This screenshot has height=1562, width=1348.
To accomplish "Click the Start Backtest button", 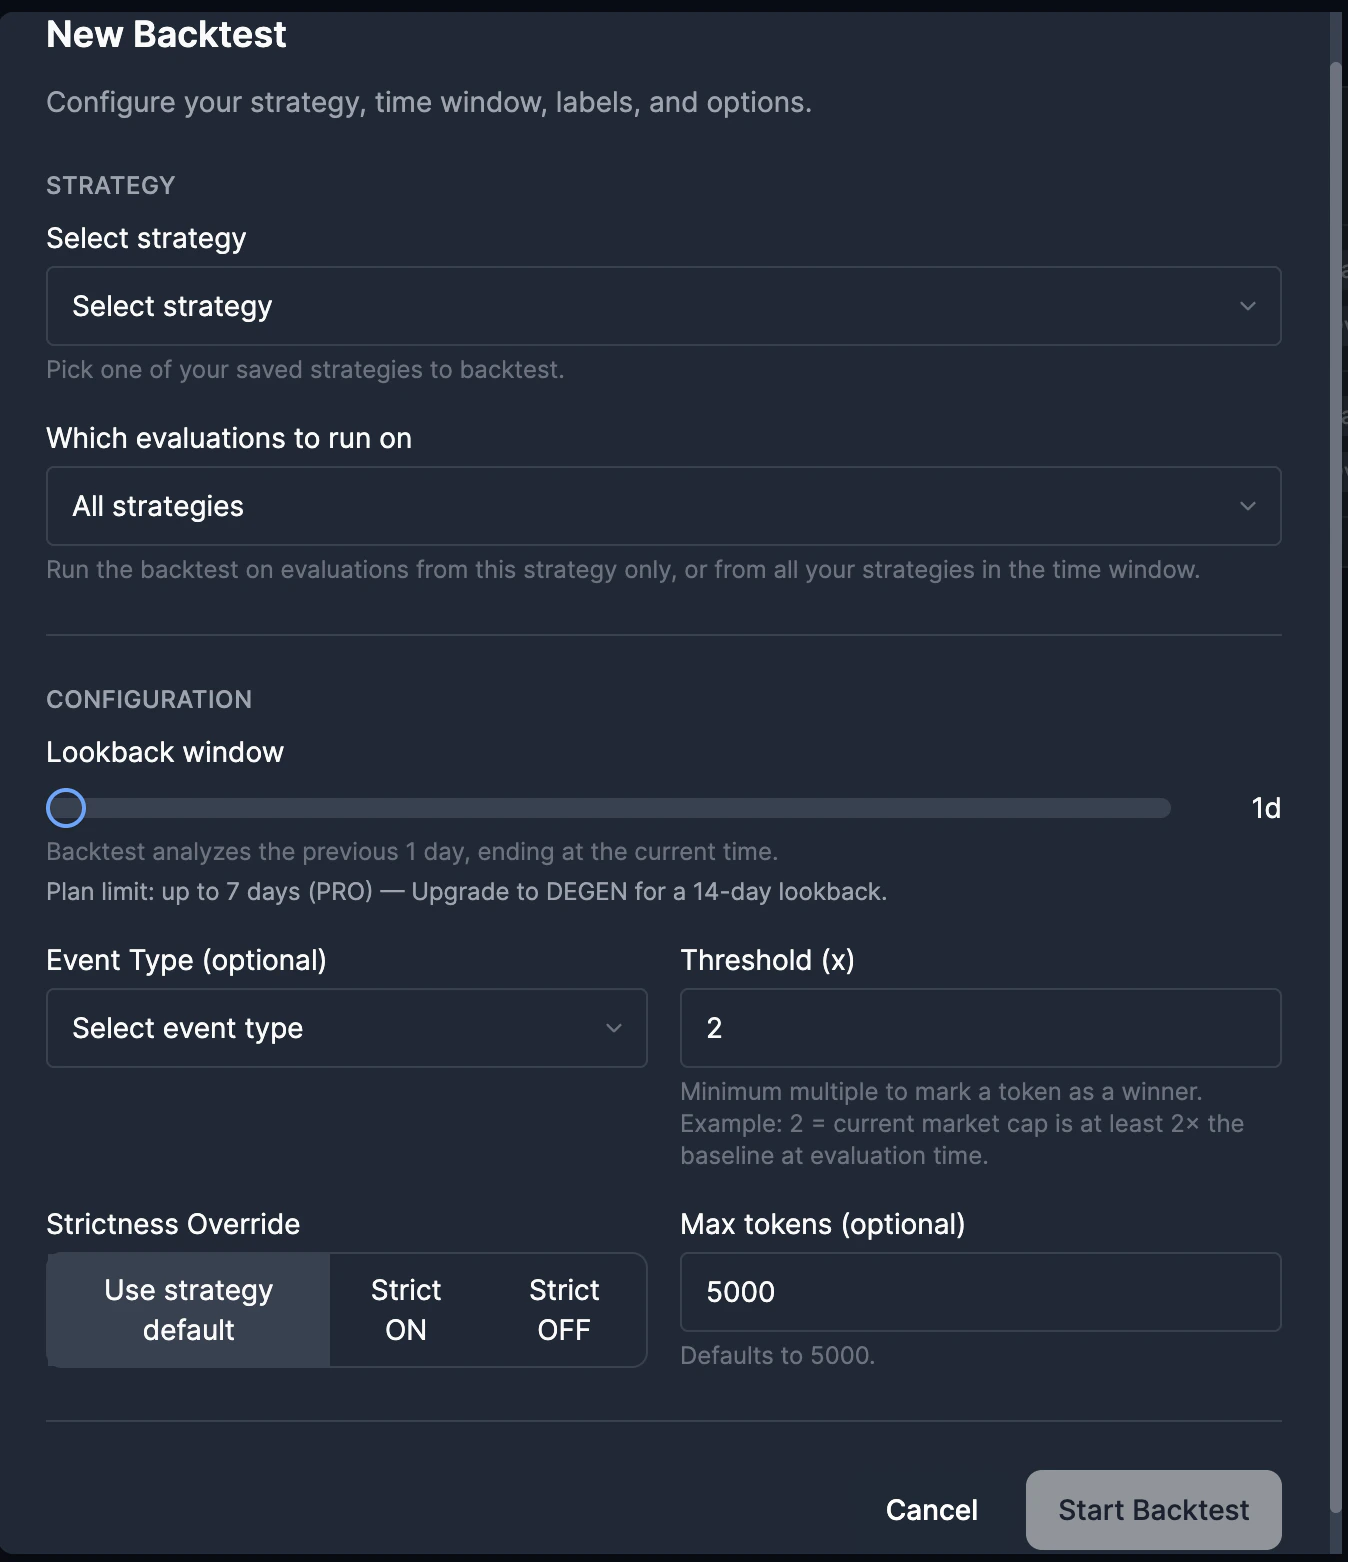I will click(x=1152, y=1510).
